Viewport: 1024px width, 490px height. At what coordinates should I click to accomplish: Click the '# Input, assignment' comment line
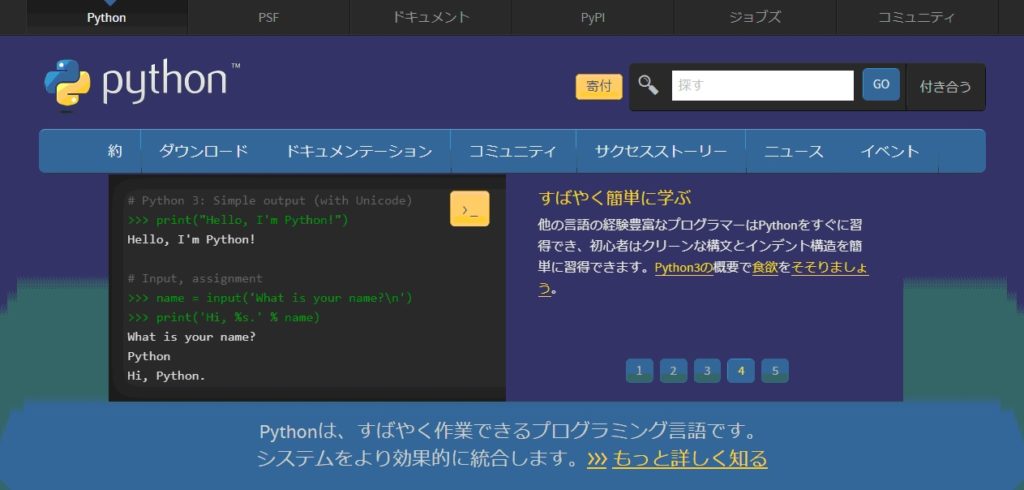coord(195,278)
